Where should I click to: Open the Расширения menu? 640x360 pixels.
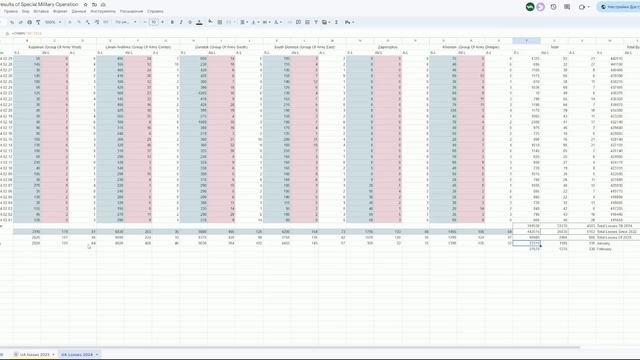(x=131, y=11)
